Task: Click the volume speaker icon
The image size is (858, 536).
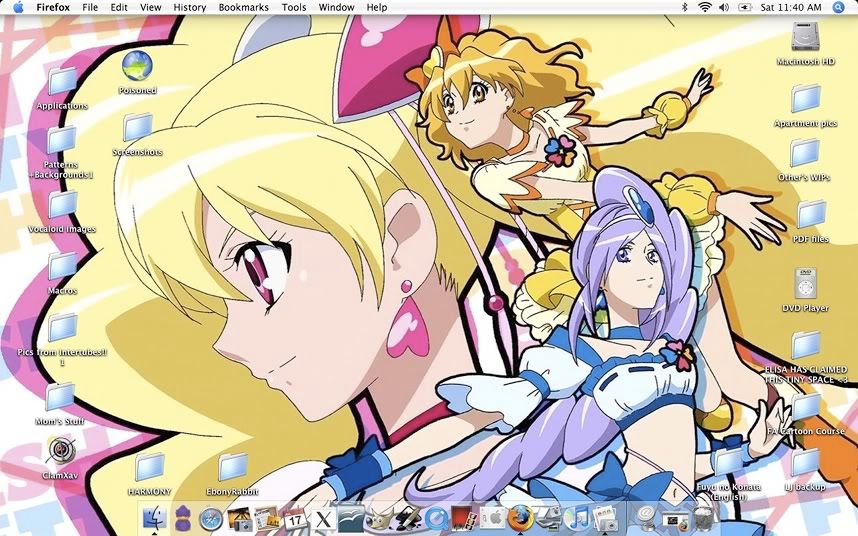Action: 724,7
